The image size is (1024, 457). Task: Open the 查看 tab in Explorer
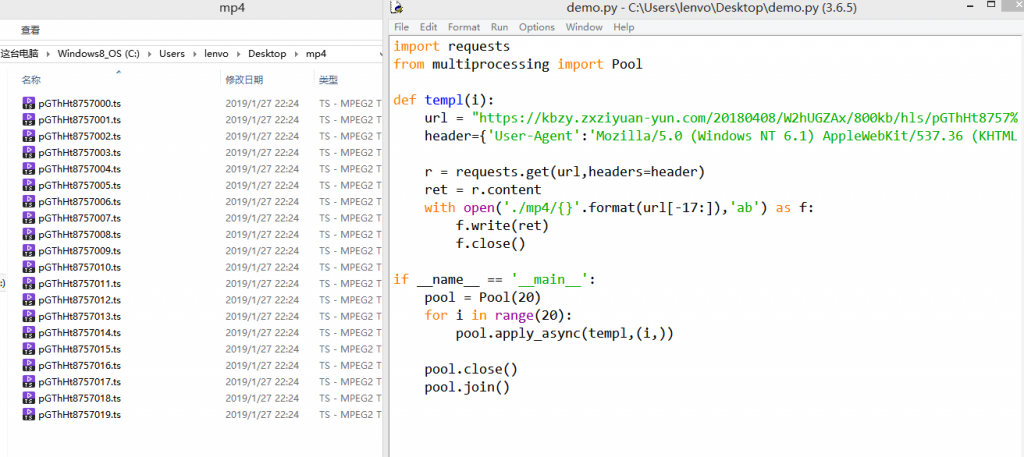(30, 30)
